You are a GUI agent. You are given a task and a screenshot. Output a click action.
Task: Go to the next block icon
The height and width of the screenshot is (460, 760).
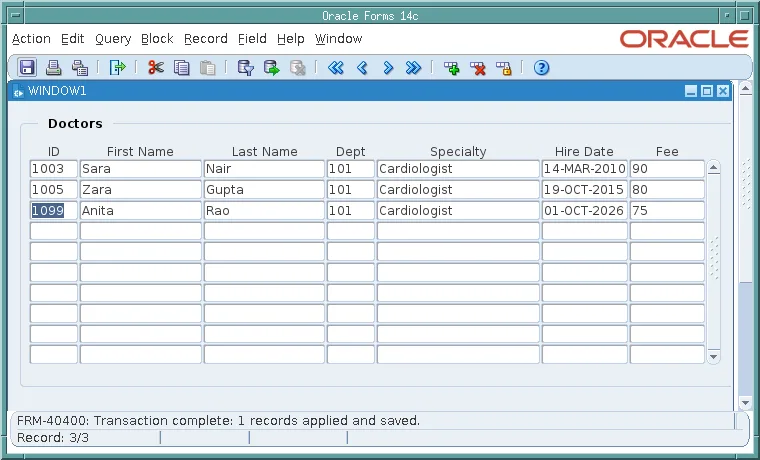(x=413, y=67)
